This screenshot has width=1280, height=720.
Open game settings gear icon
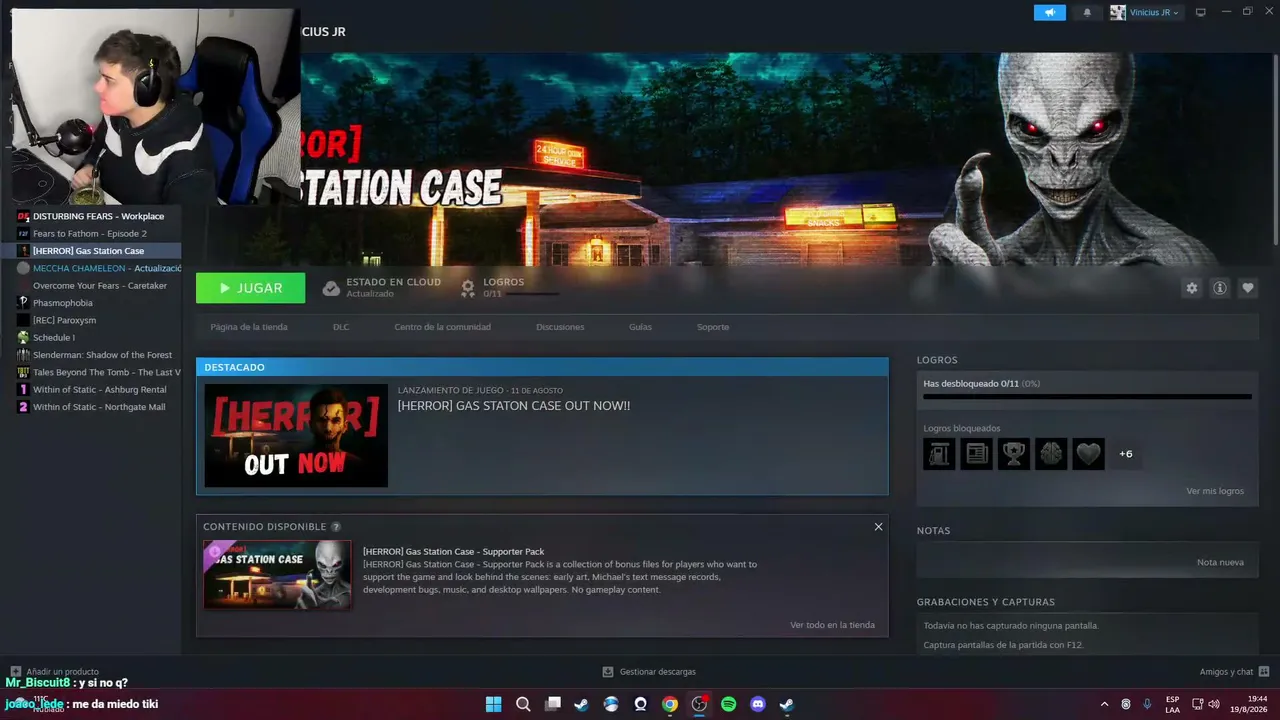coord(1191,288)
